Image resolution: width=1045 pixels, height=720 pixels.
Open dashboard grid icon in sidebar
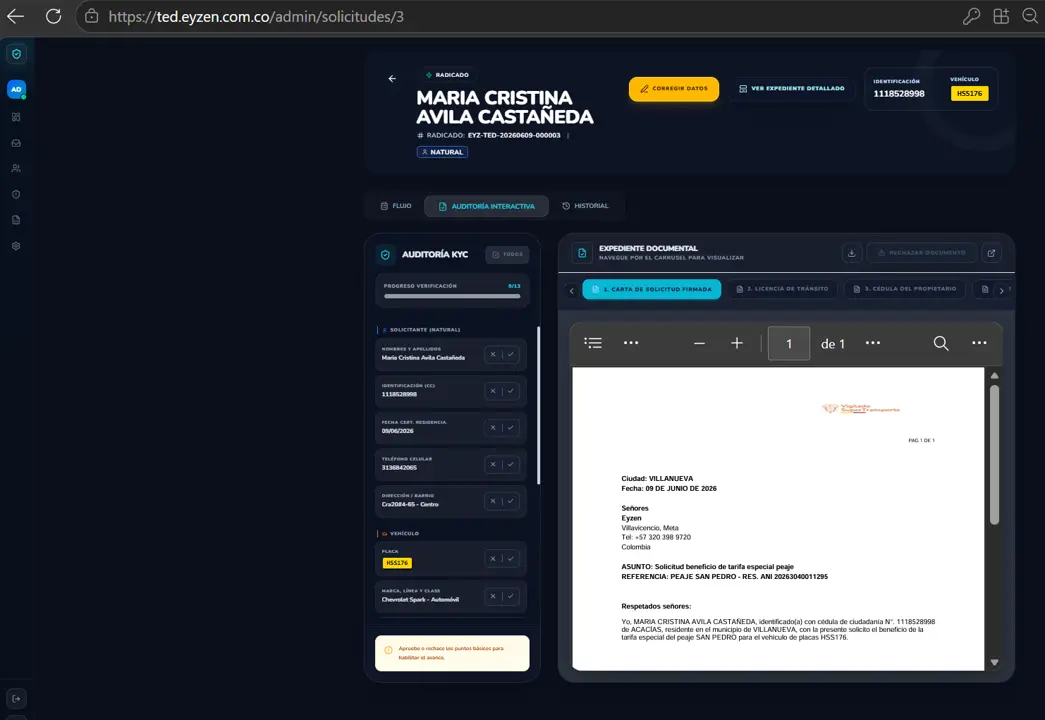pos(16,117)
